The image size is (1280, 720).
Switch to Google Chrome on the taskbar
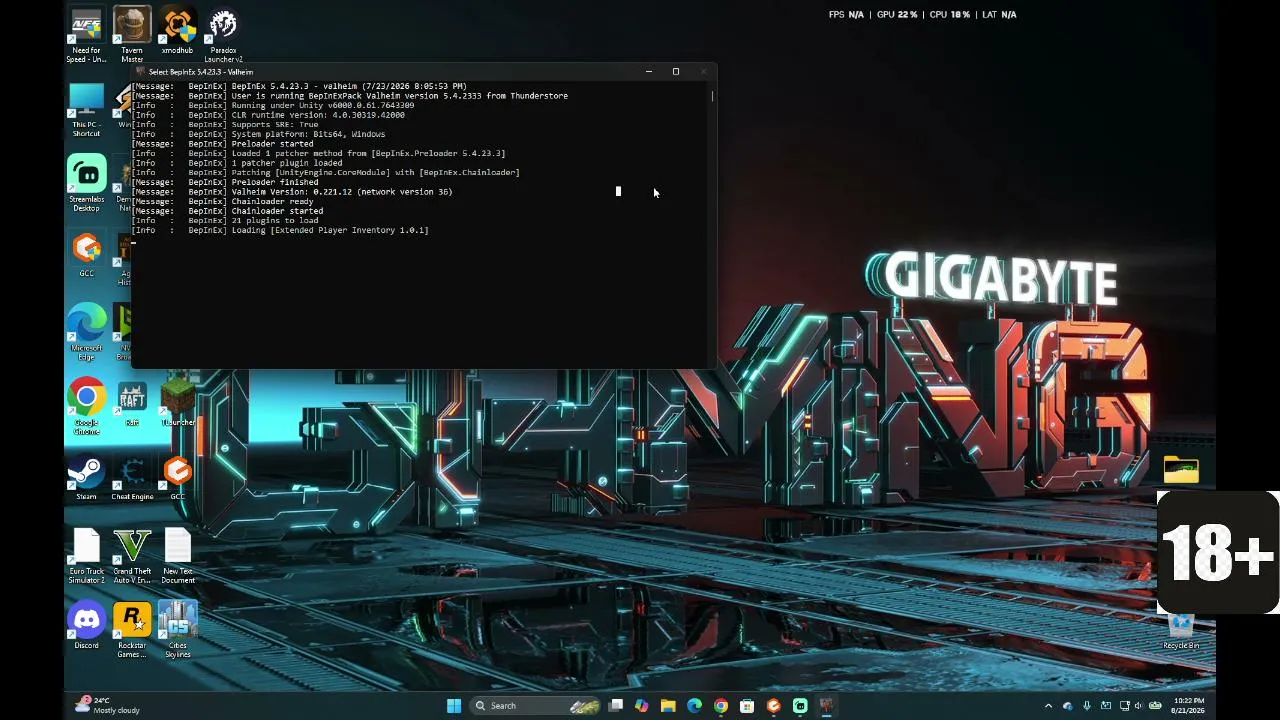click(721, 705)
